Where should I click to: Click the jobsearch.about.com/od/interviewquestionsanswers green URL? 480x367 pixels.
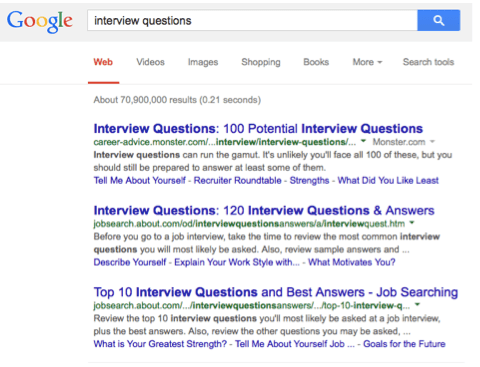[249, 224]
